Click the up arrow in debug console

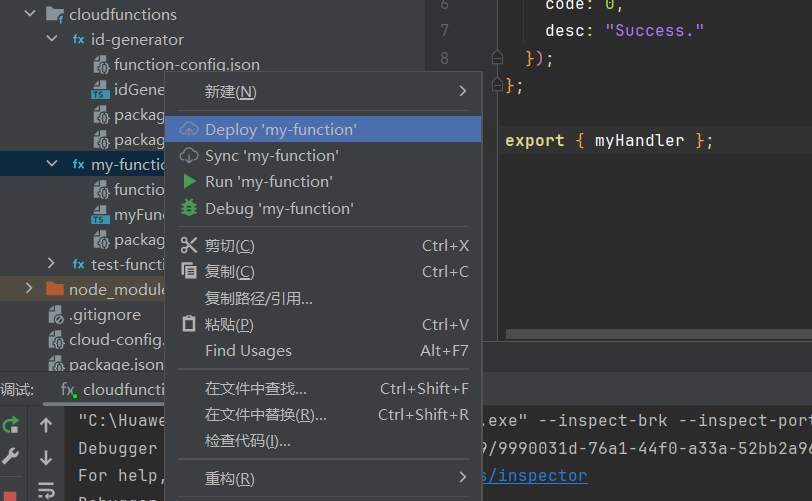coord(46,425)
